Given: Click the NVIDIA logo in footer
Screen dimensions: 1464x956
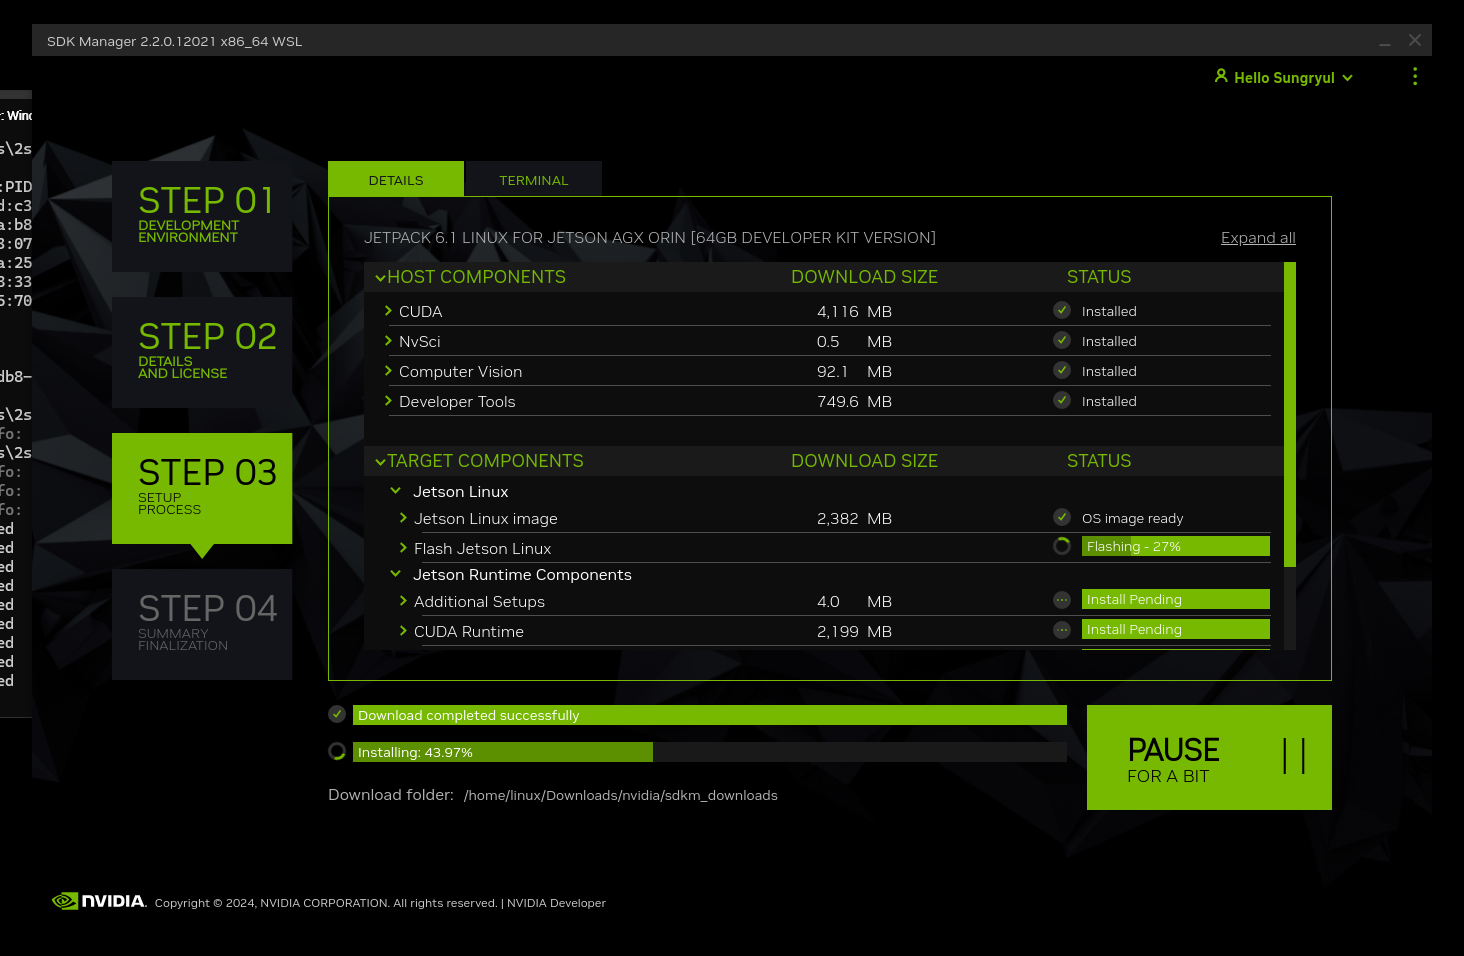Looking at the screenshot, I should [99, 901].
